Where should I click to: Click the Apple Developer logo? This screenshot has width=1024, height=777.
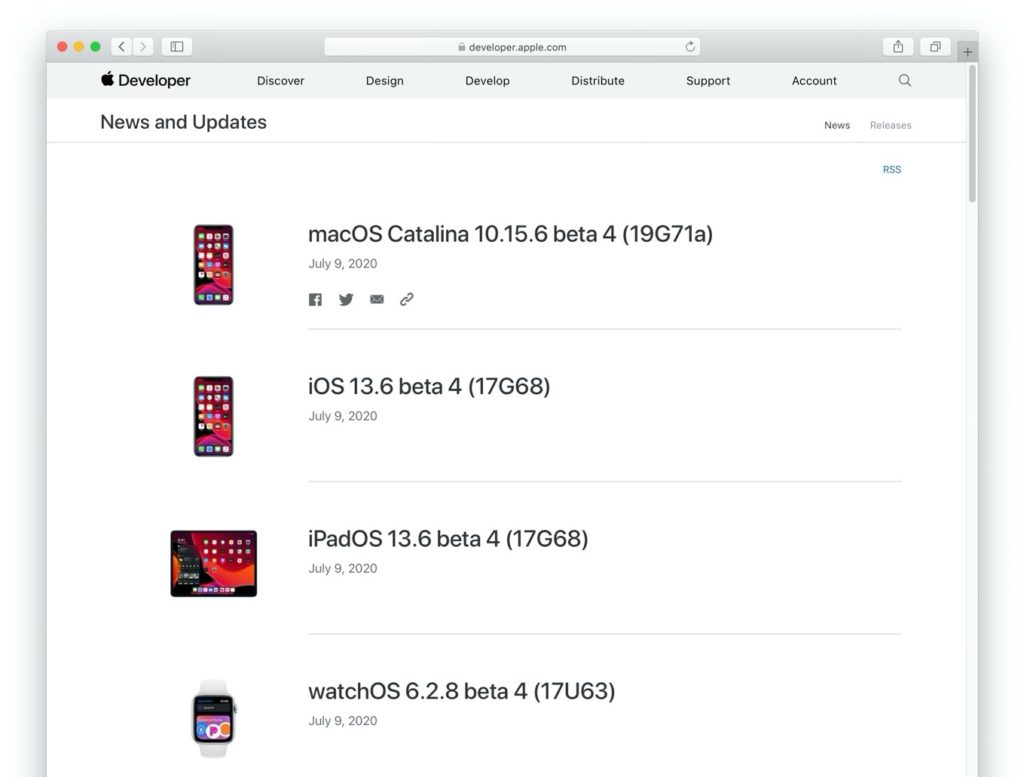[144, 80]
